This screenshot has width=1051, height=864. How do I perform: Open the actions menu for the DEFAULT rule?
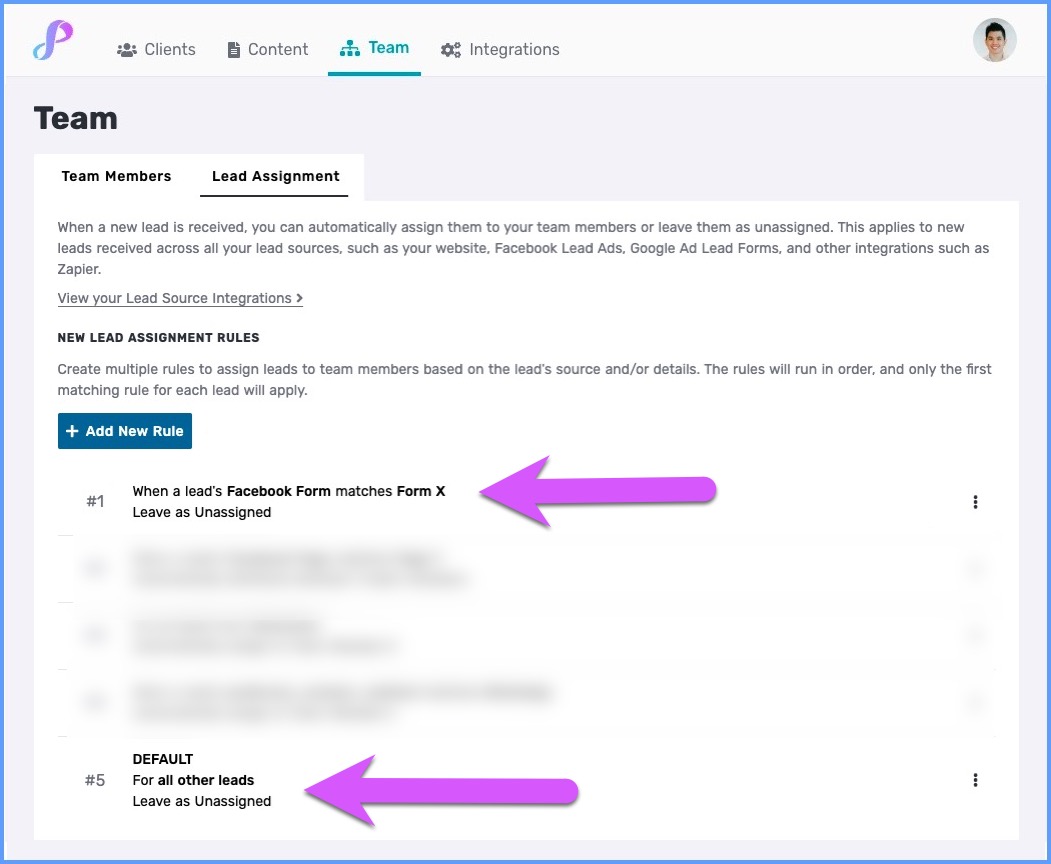click(x=975, y=779)
